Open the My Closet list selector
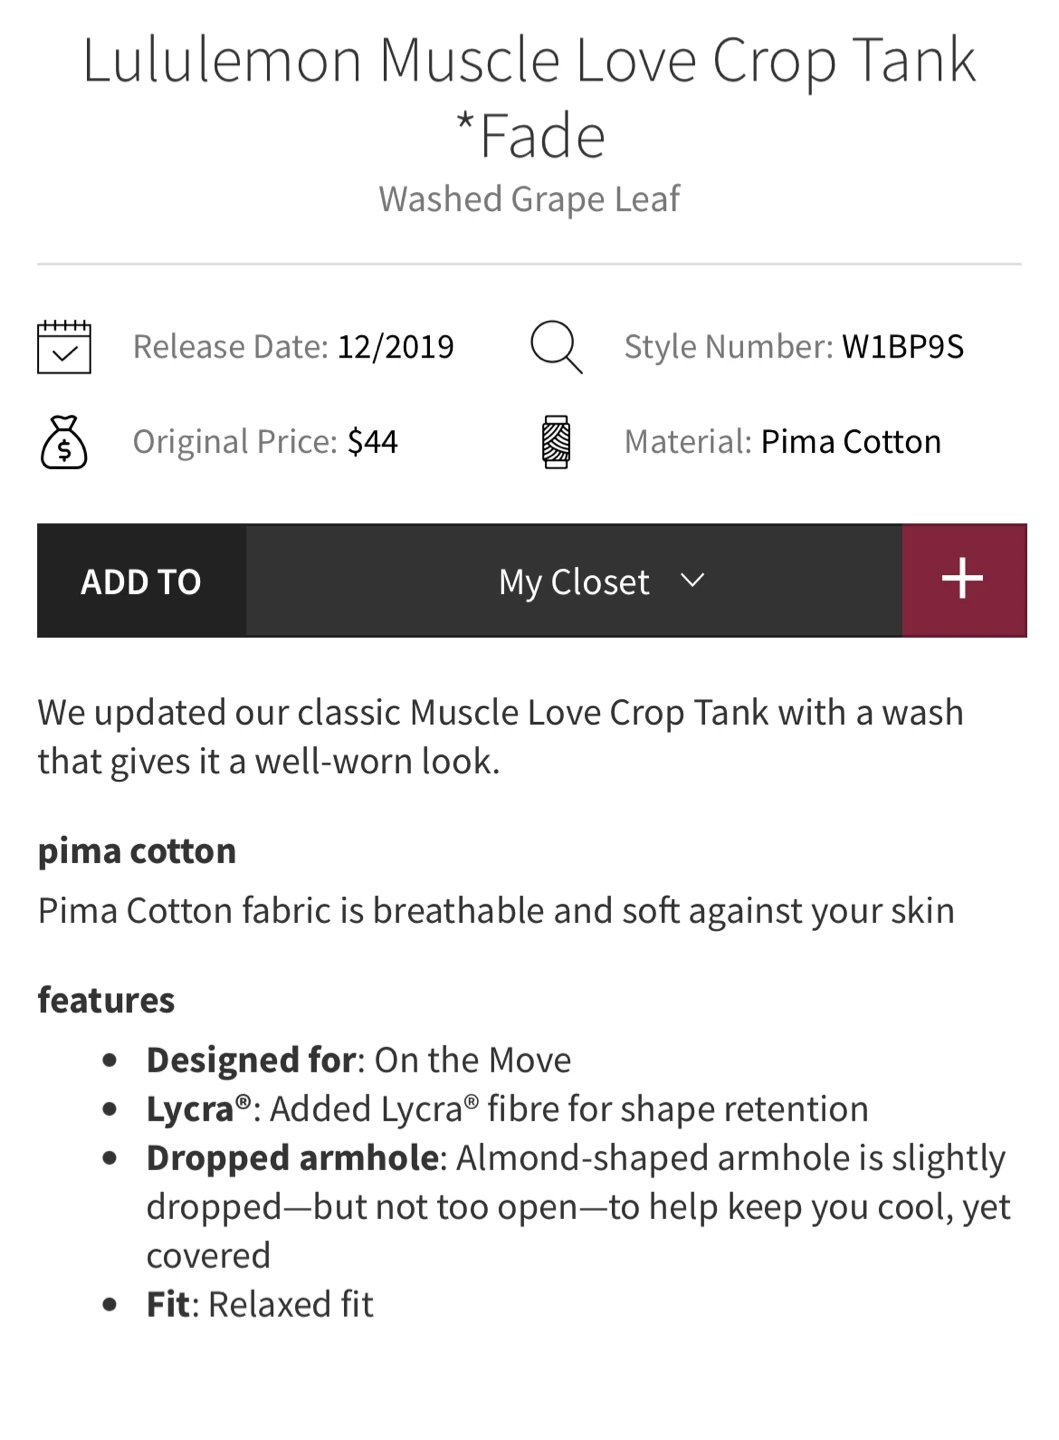This screenshot has height=1440, width=1059. click(574, 581)
